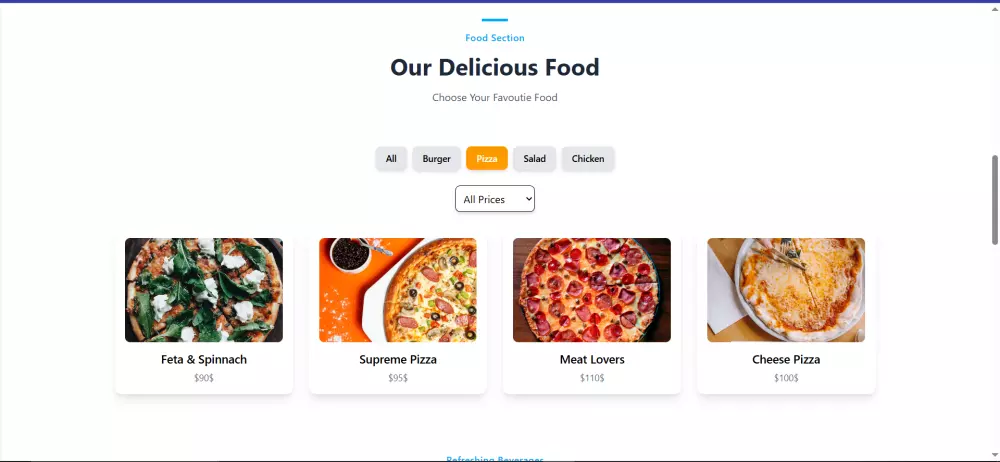
Task: Click the $90$ price under Feta
Action: [x=204, y=378]
